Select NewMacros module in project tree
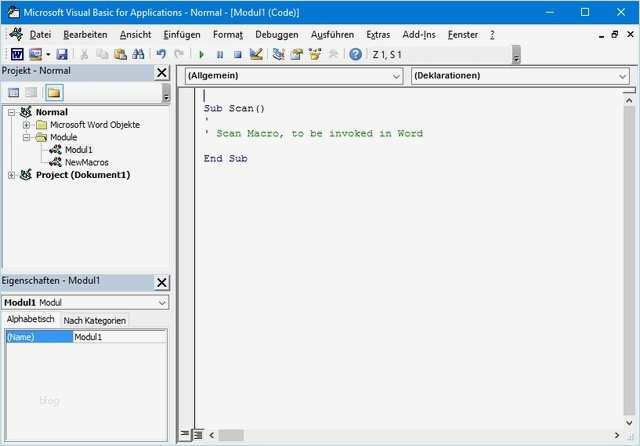Screen dimensions: 640x446 pos(86,162)
